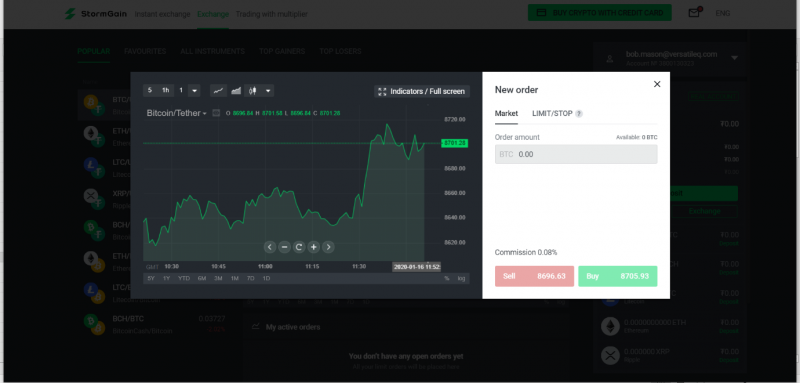Screen dimensions: 800x383
Task: Select the line chart type icon
Action: click(x=218, y=91)
